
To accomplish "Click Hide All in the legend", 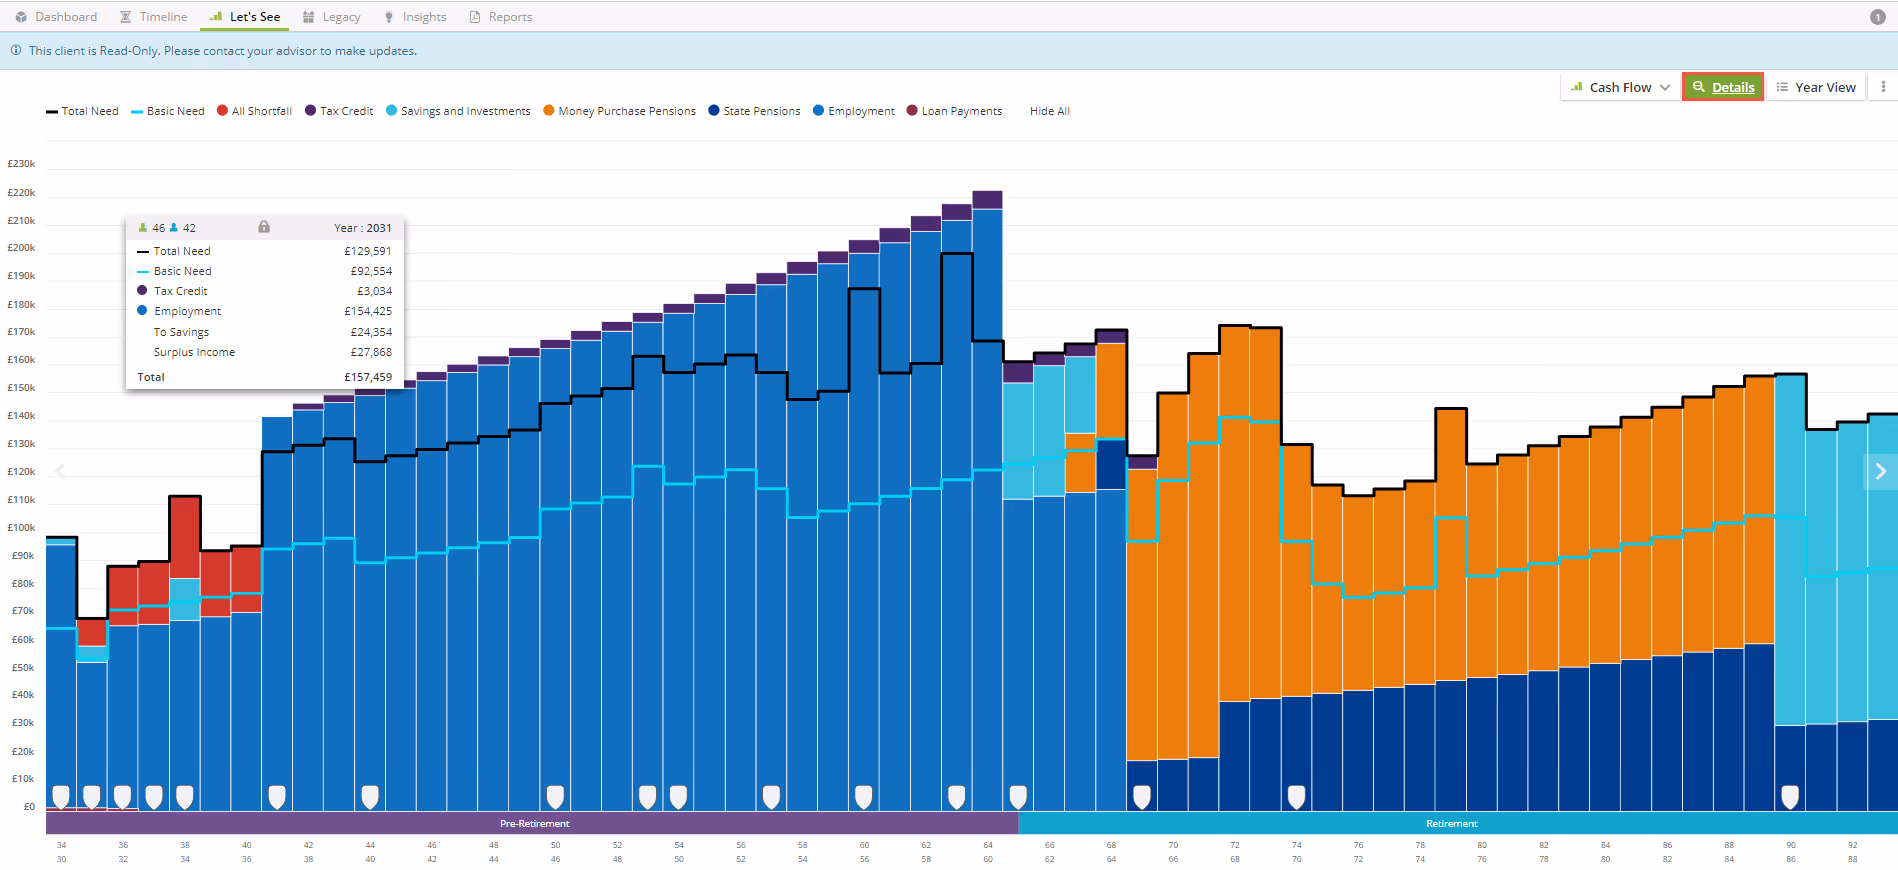I will pyautogui.click(x=1050, y=111).
